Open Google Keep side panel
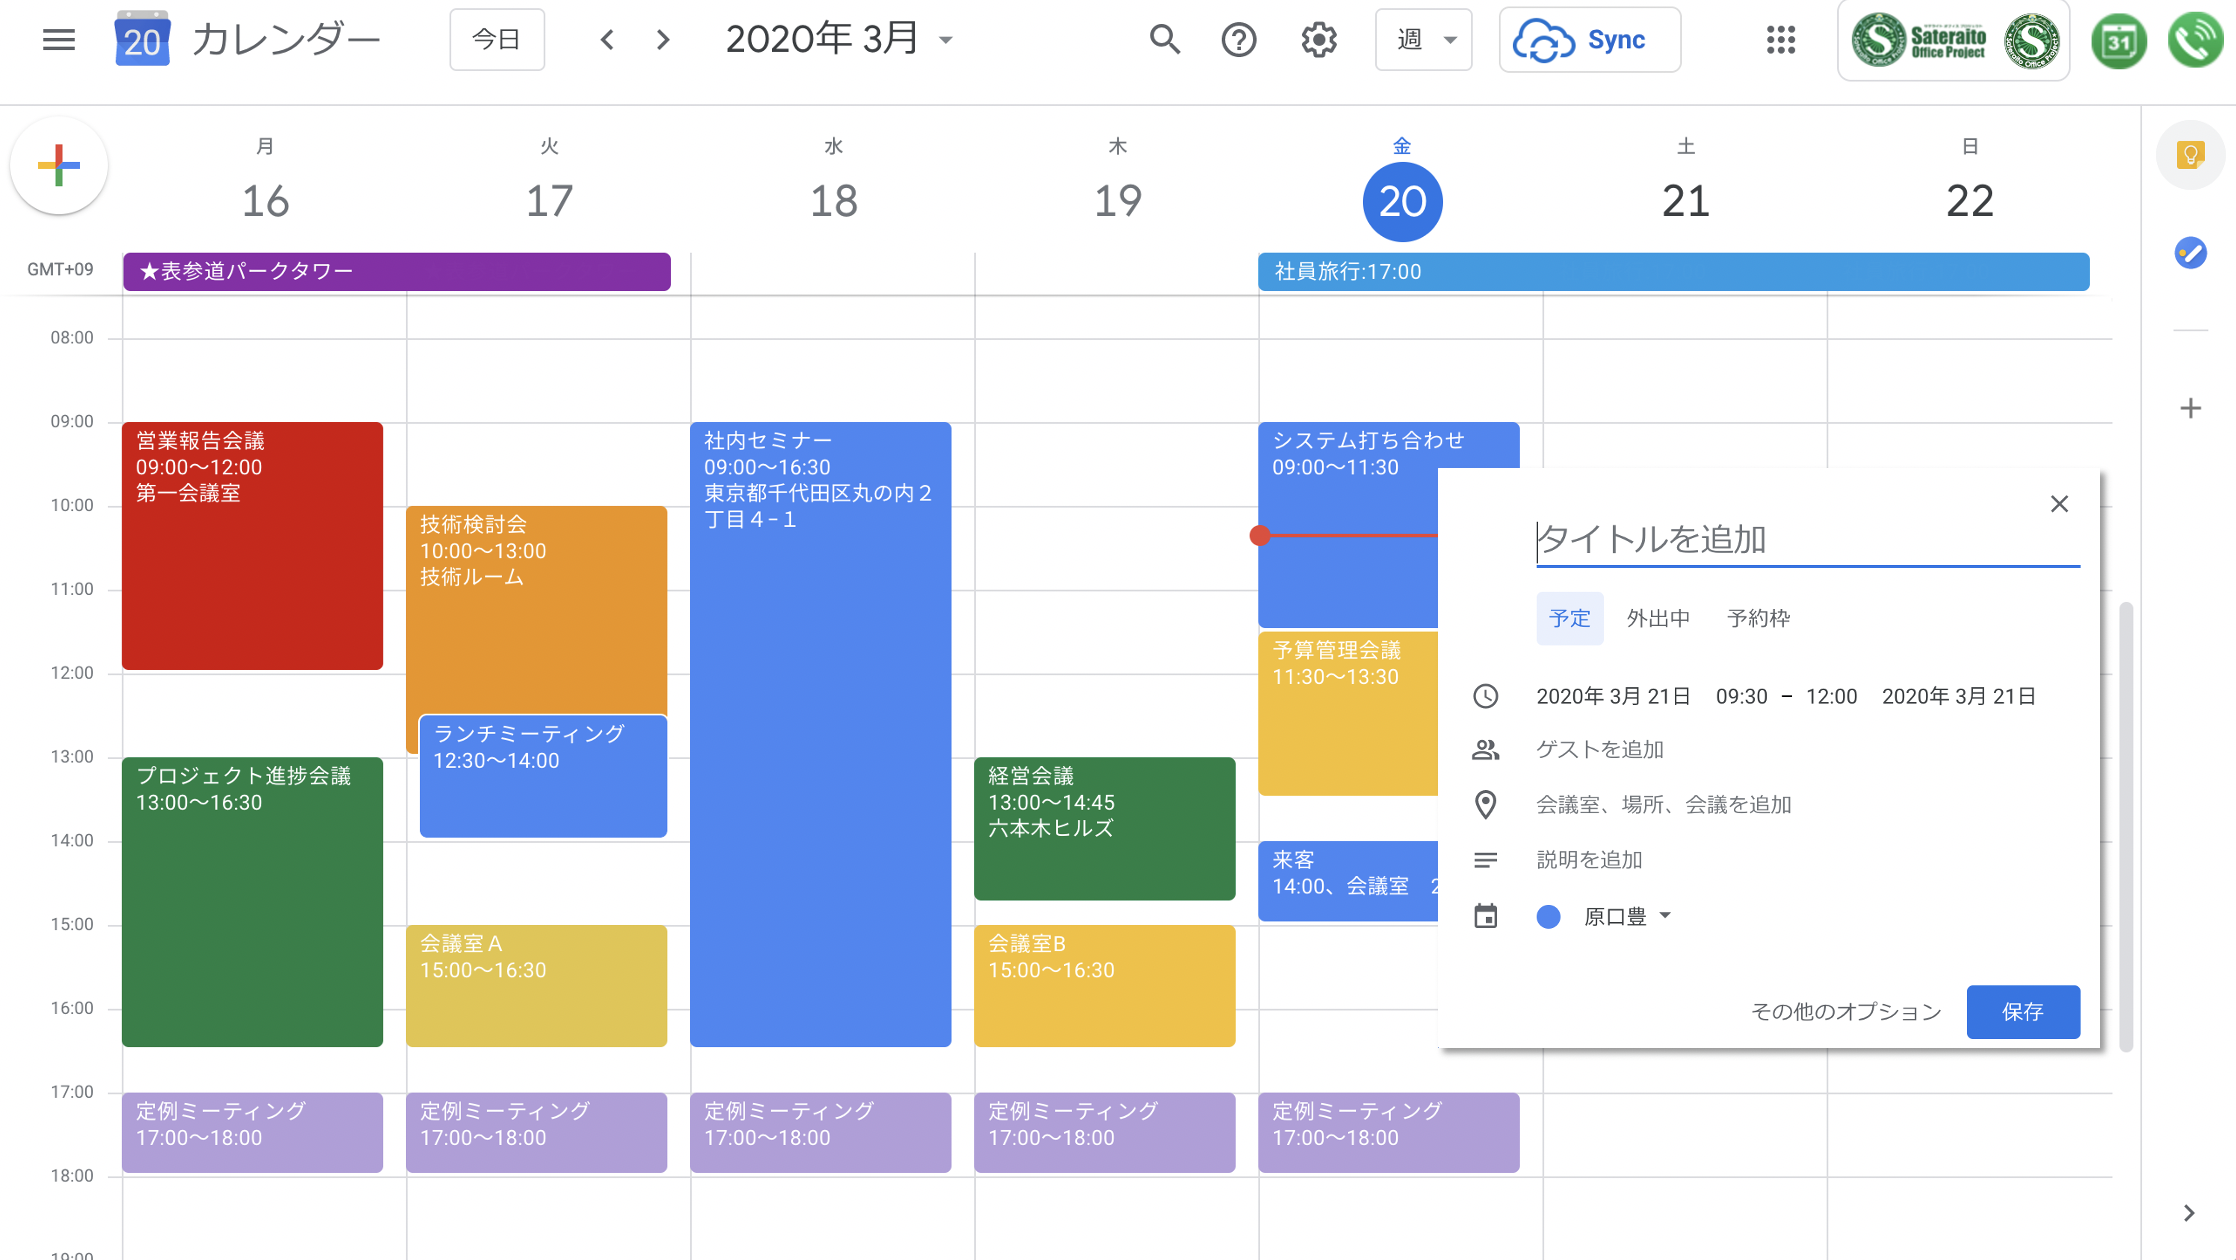Screen dimensions: 2236x1260 (2190, 155)
